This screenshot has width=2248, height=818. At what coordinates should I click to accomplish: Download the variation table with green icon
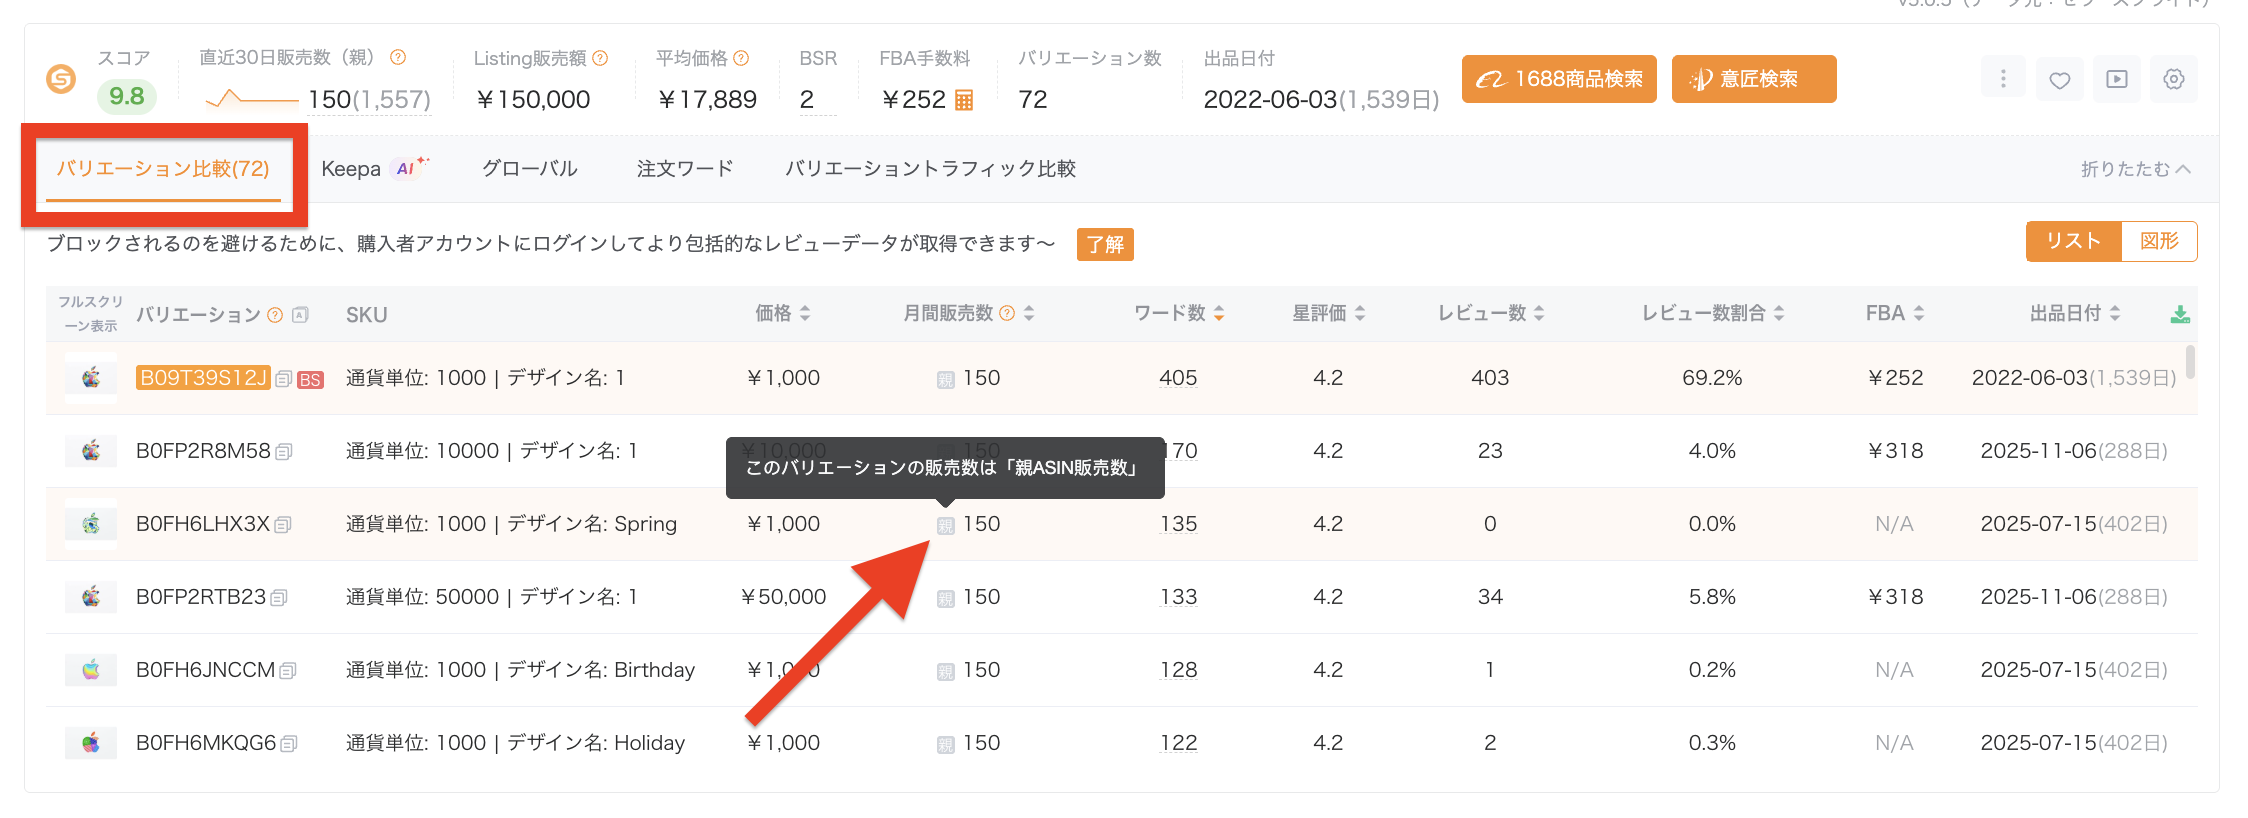coord(2181,315)
